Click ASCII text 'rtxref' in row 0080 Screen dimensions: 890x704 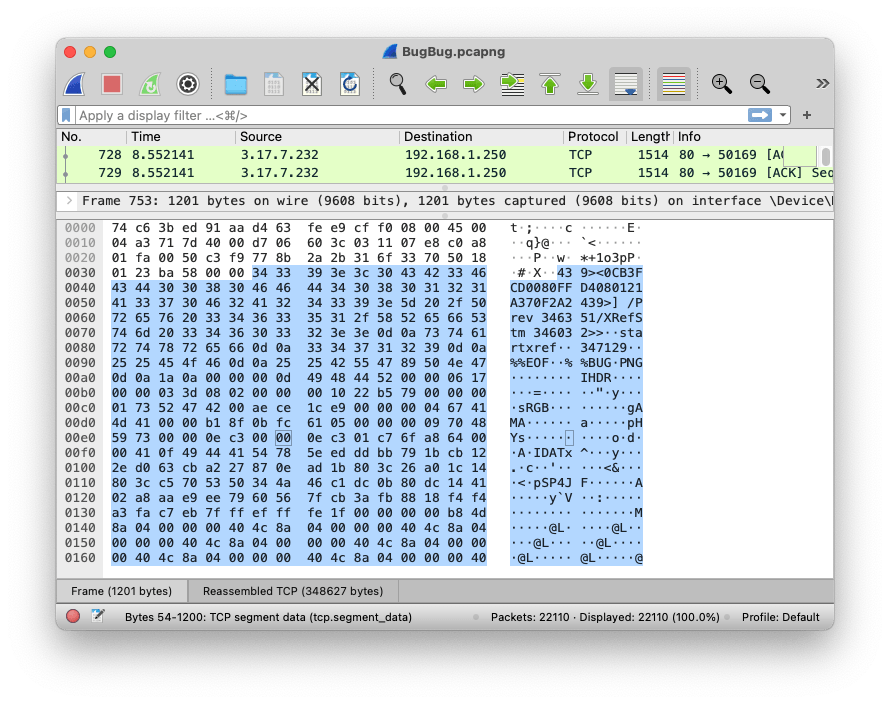[x=534, y=348]
